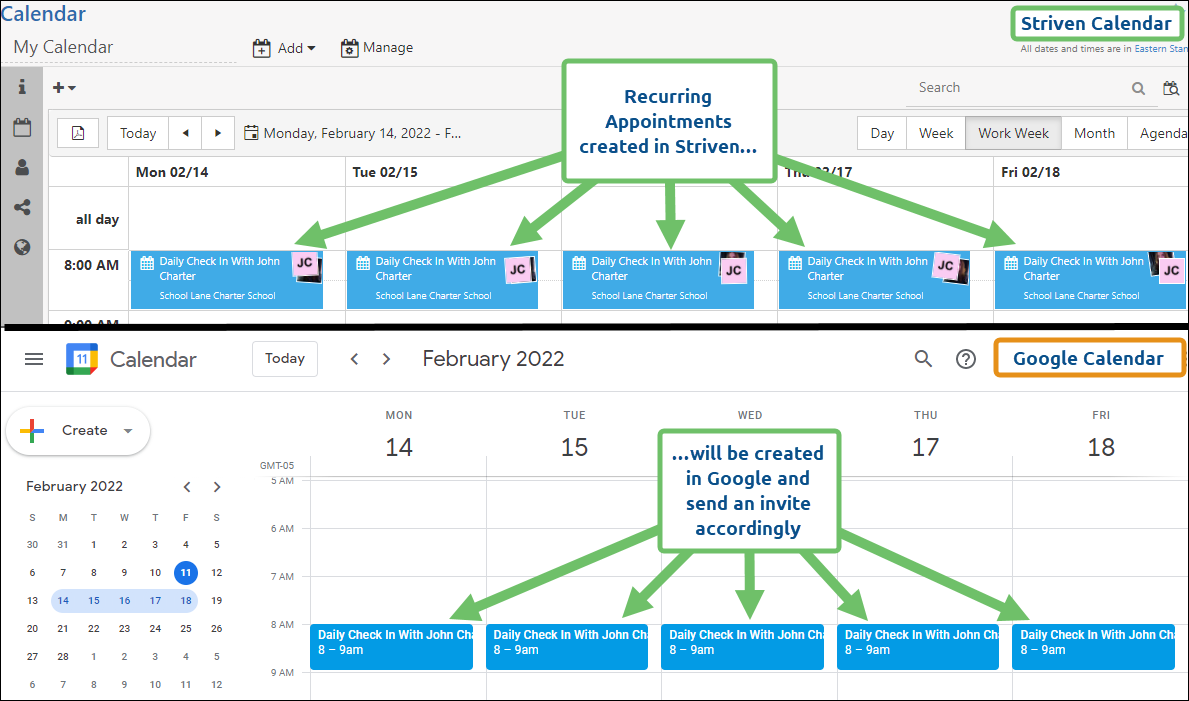1189x701 pixels.
Task: Click the Google Calendar logo
Action: pos(82,359)
